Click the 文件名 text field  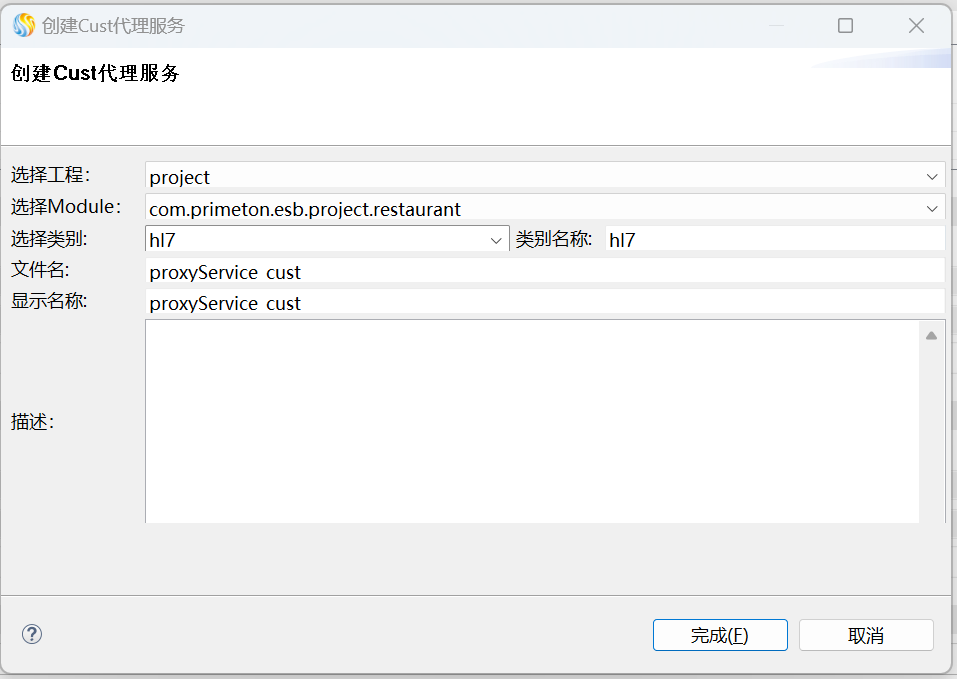pyautogui.click(x=543, y=272)
